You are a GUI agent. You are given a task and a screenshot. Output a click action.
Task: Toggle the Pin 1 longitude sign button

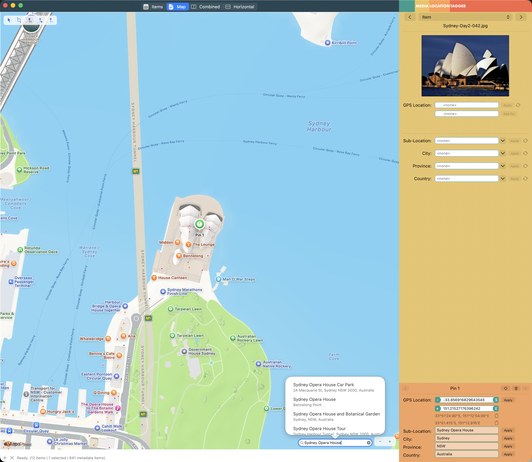pos(438,408)
